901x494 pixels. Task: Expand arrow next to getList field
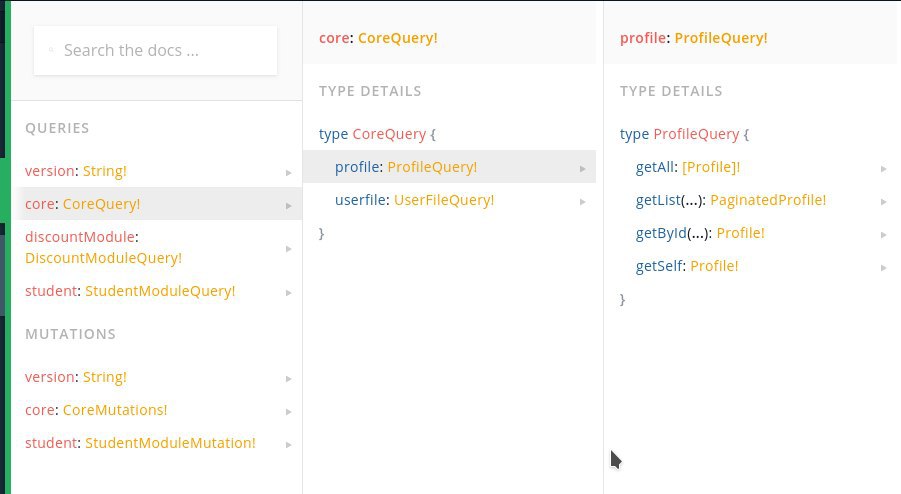[x=883, y=202]
